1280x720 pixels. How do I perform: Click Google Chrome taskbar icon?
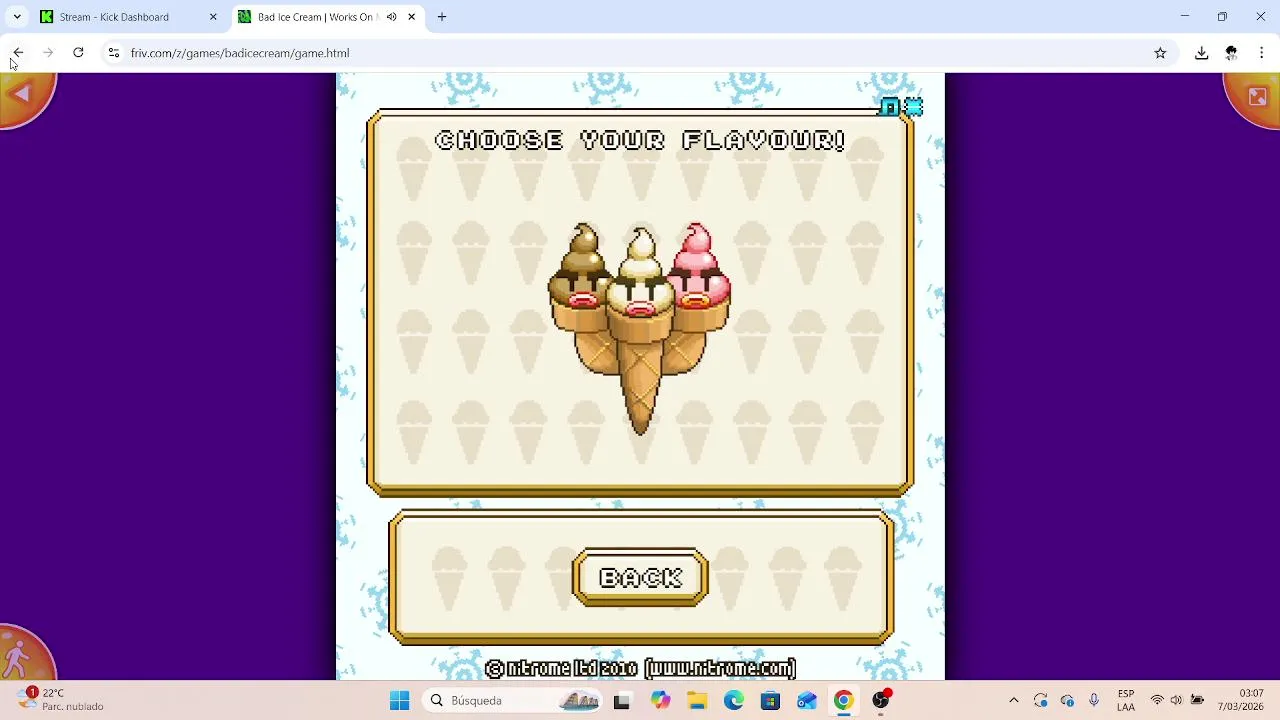[844, 701]
